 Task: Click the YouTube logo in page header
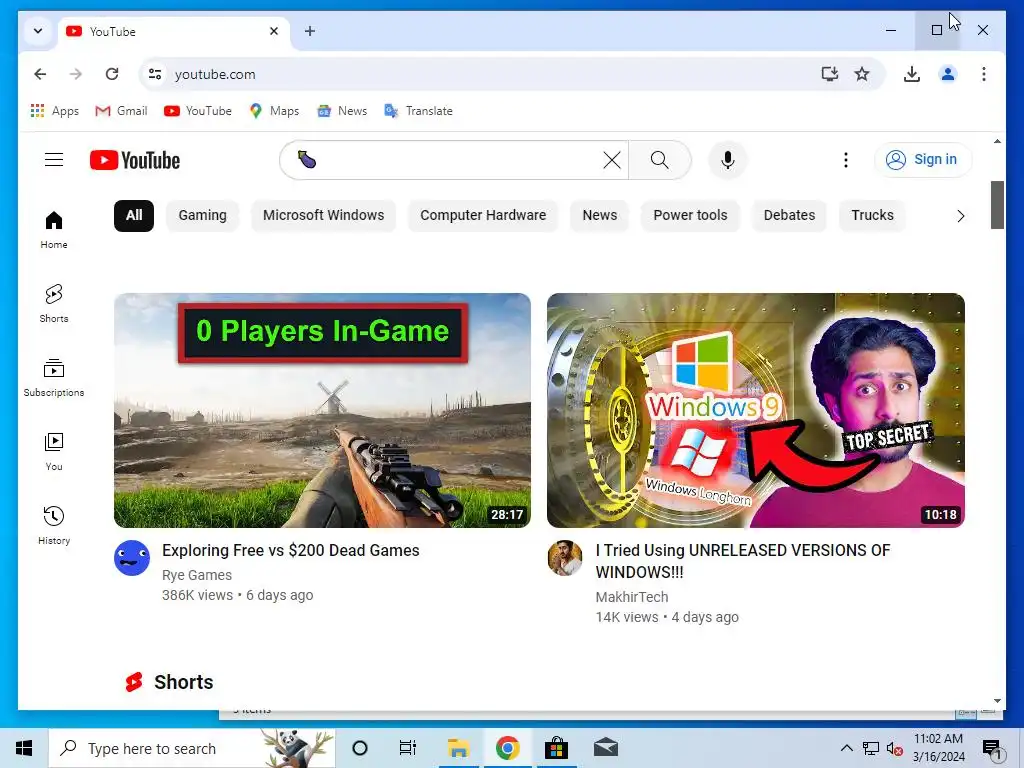coord(135,160)
